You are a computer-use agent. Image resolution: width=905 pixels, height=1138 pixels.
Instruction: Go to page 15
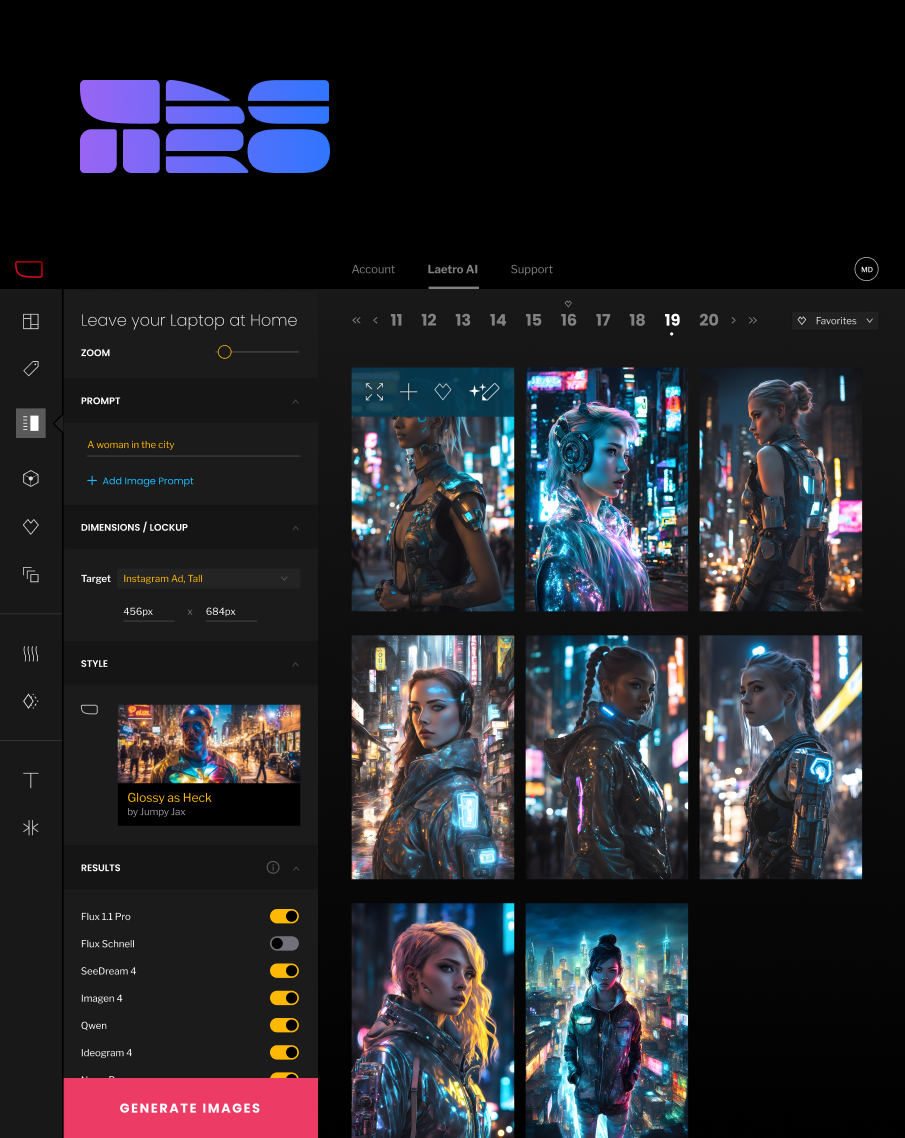point(533,320)
